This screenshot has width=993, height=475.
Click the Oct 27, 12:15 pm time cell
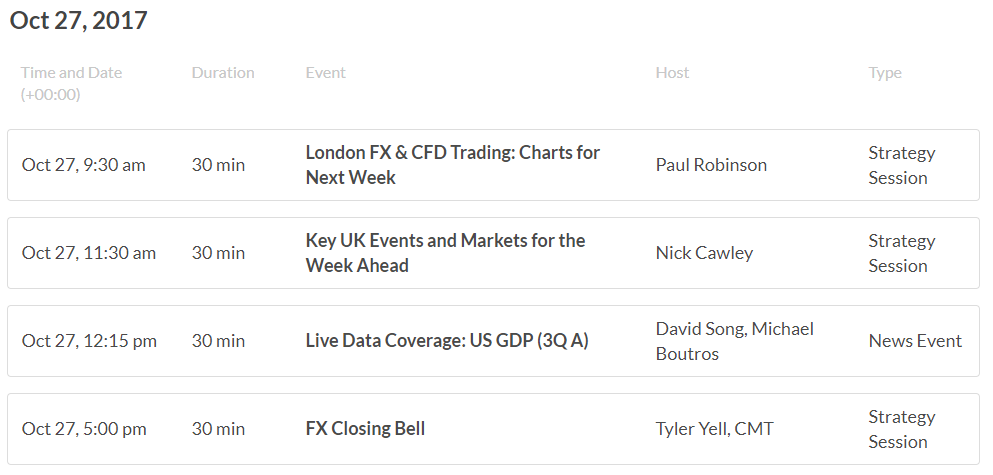[89, 341]
